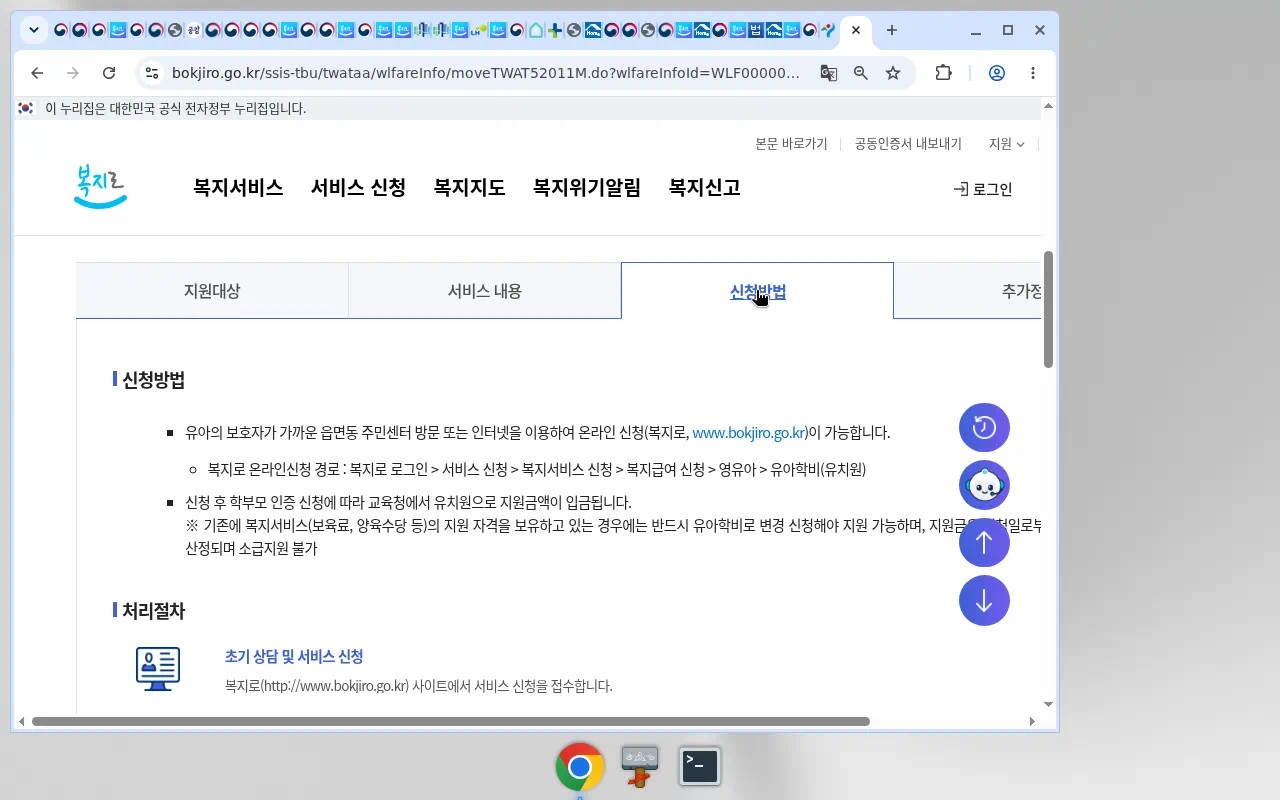Open the middle dock application icon
1280x800 pixels.
pyautogui.click(x=640, y=767)
